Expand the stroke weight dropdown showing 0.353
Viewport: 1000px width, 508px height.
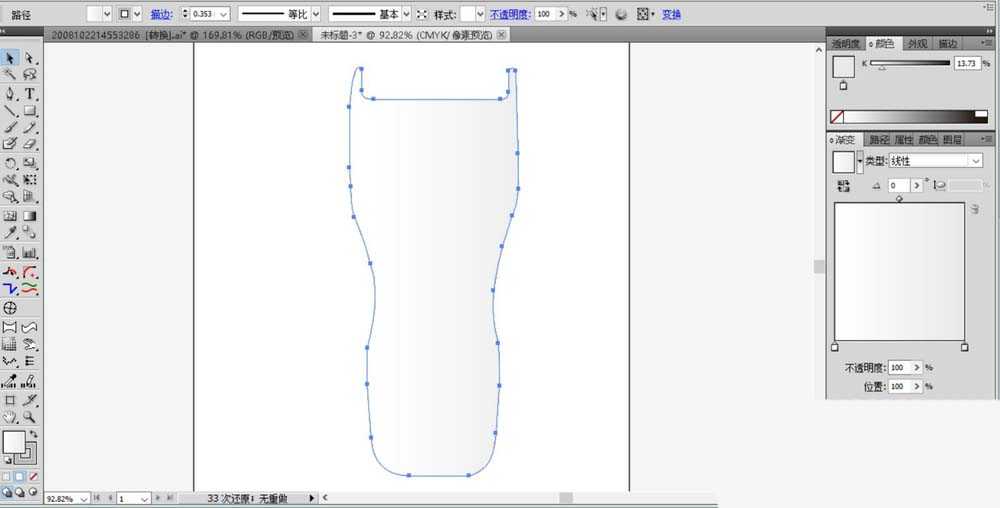click(x=223, y=15)
